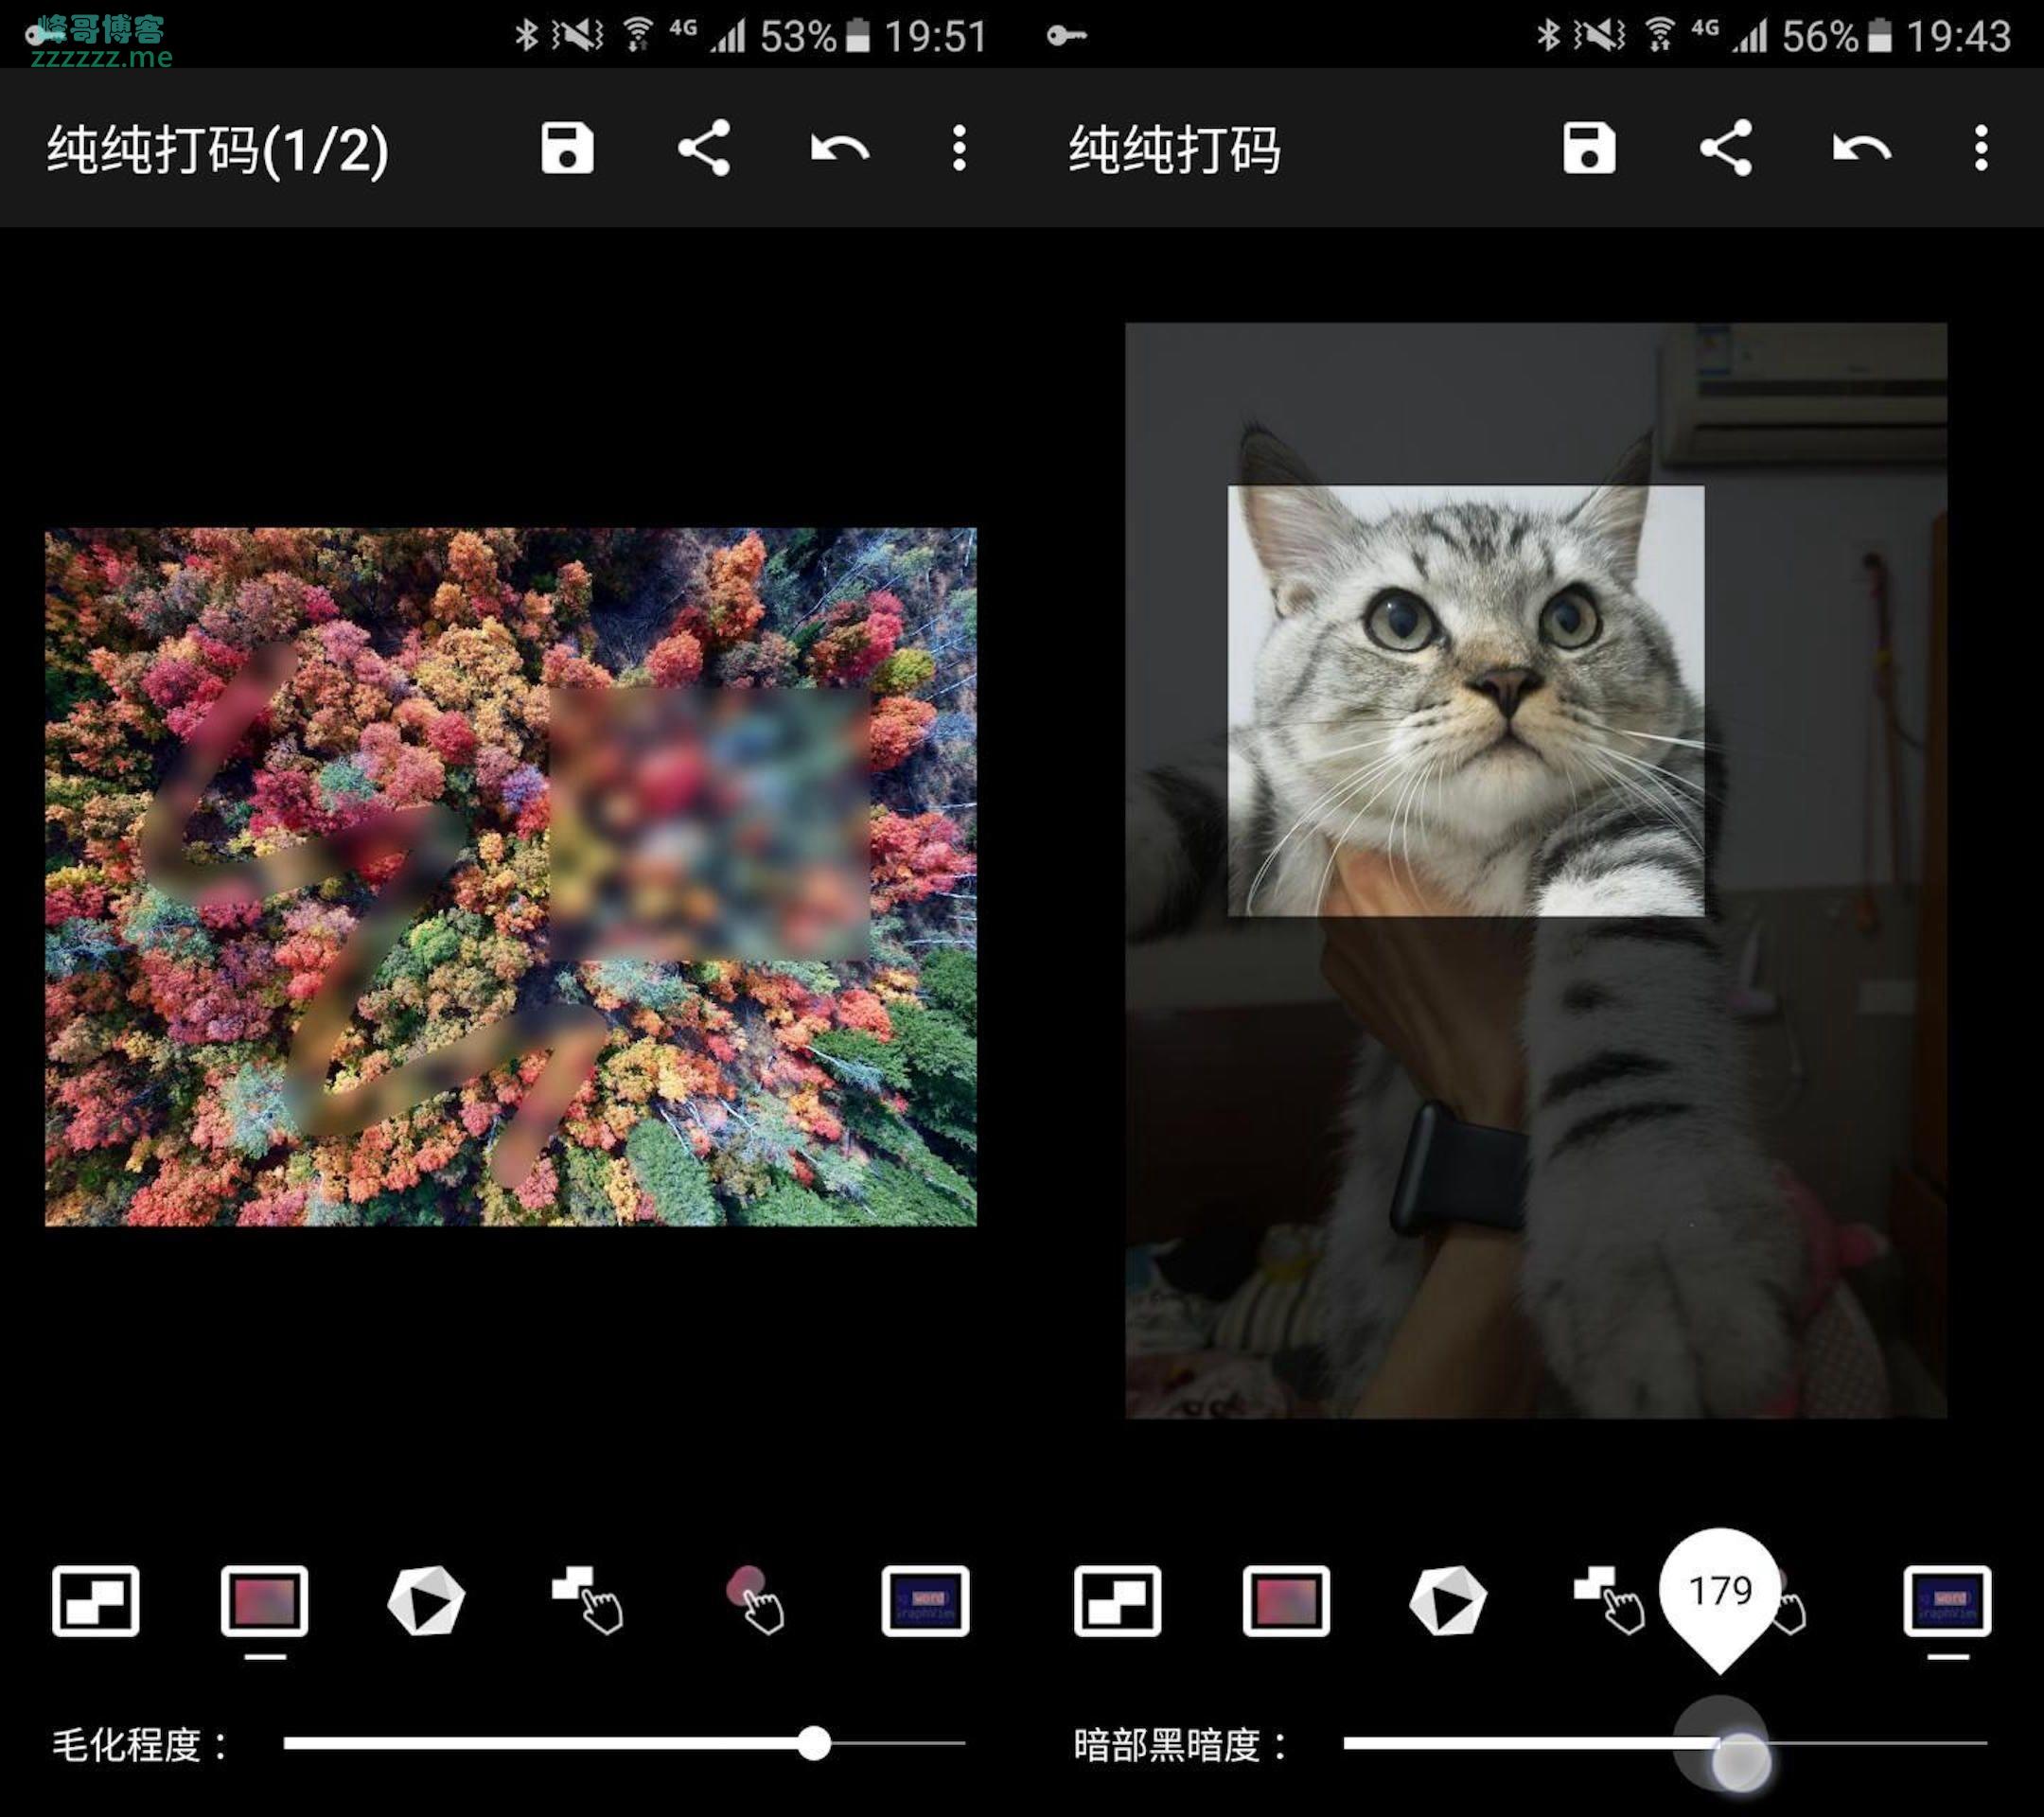
Task: Save the cat photo on right screen
Action: pos(1589,149)
